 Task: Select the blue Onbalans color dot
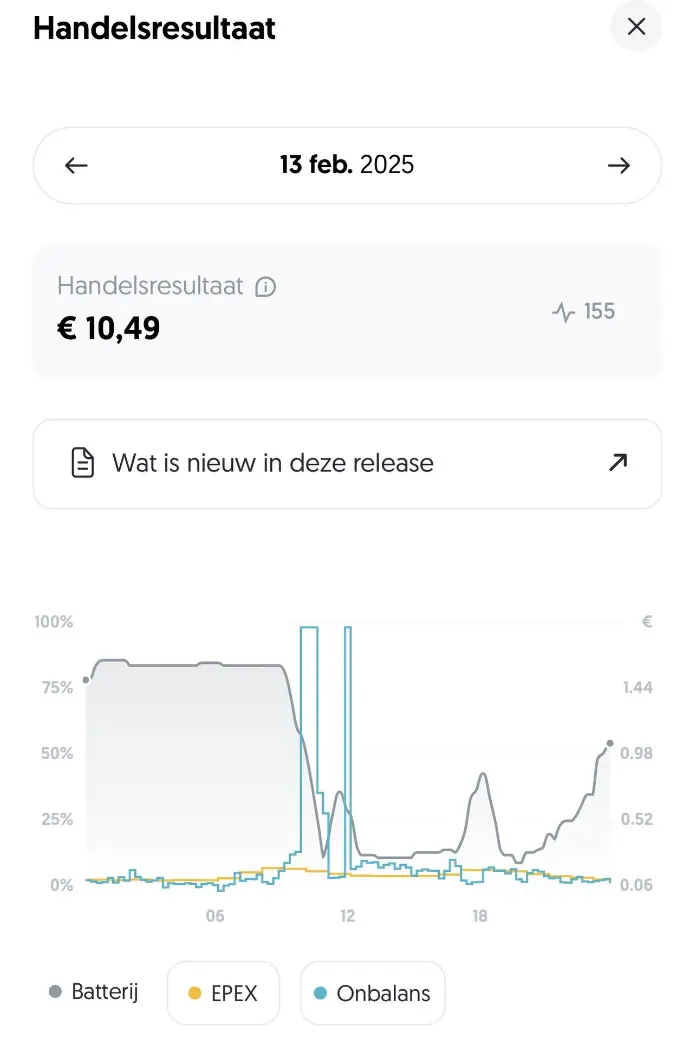coord(320,993)
